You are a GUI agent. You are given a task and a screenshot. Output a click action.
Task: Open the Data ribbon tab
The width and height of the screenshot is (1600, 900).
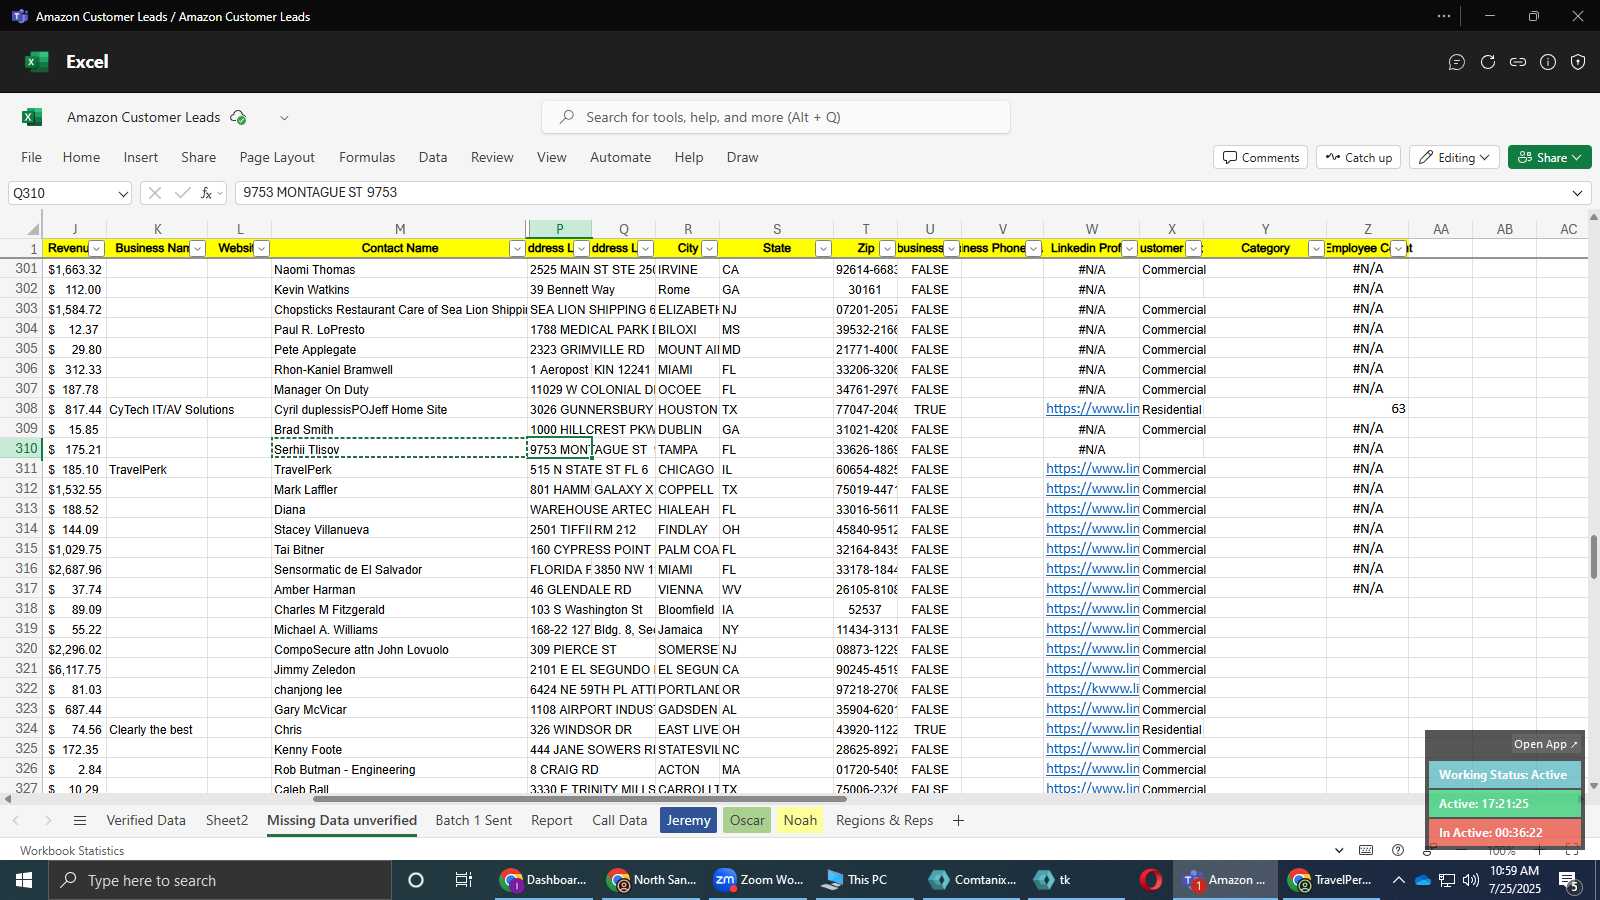pos(433,157)
